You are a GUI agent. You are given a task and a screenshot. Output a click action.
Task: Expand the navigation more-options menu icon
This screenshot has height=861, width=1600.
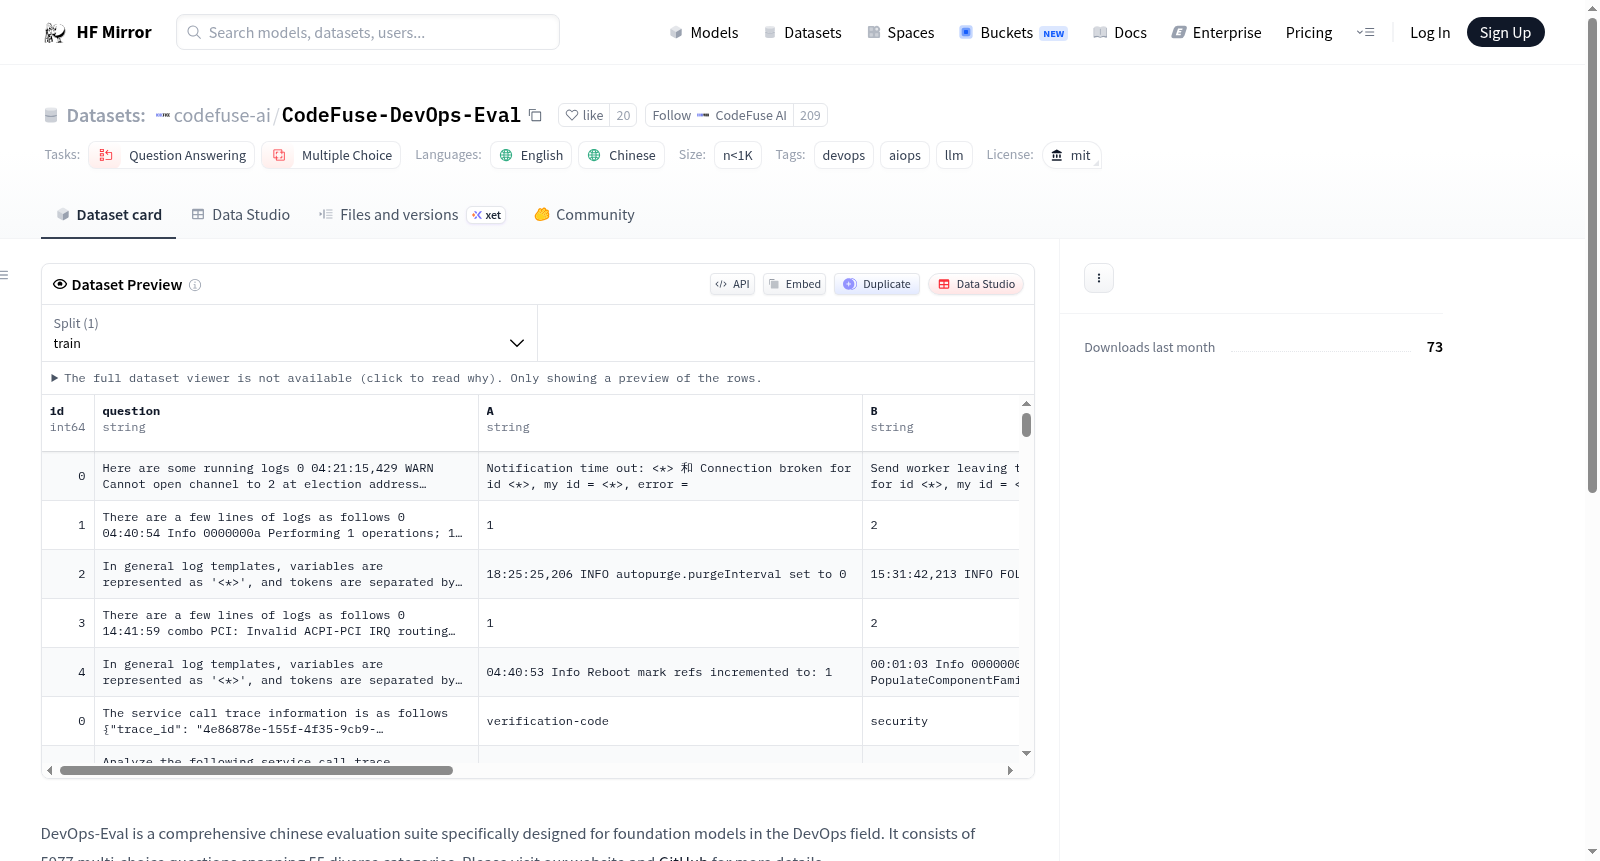point(1365,33)
